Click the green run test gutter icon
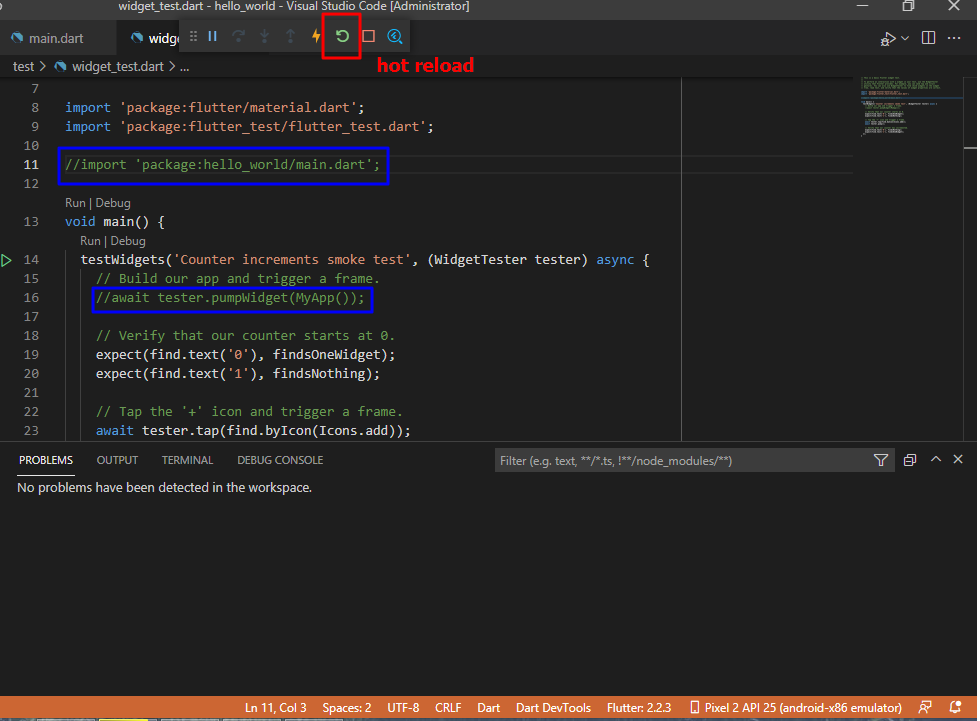The height and width of the screenshot is (721, 980). point(6,260)
